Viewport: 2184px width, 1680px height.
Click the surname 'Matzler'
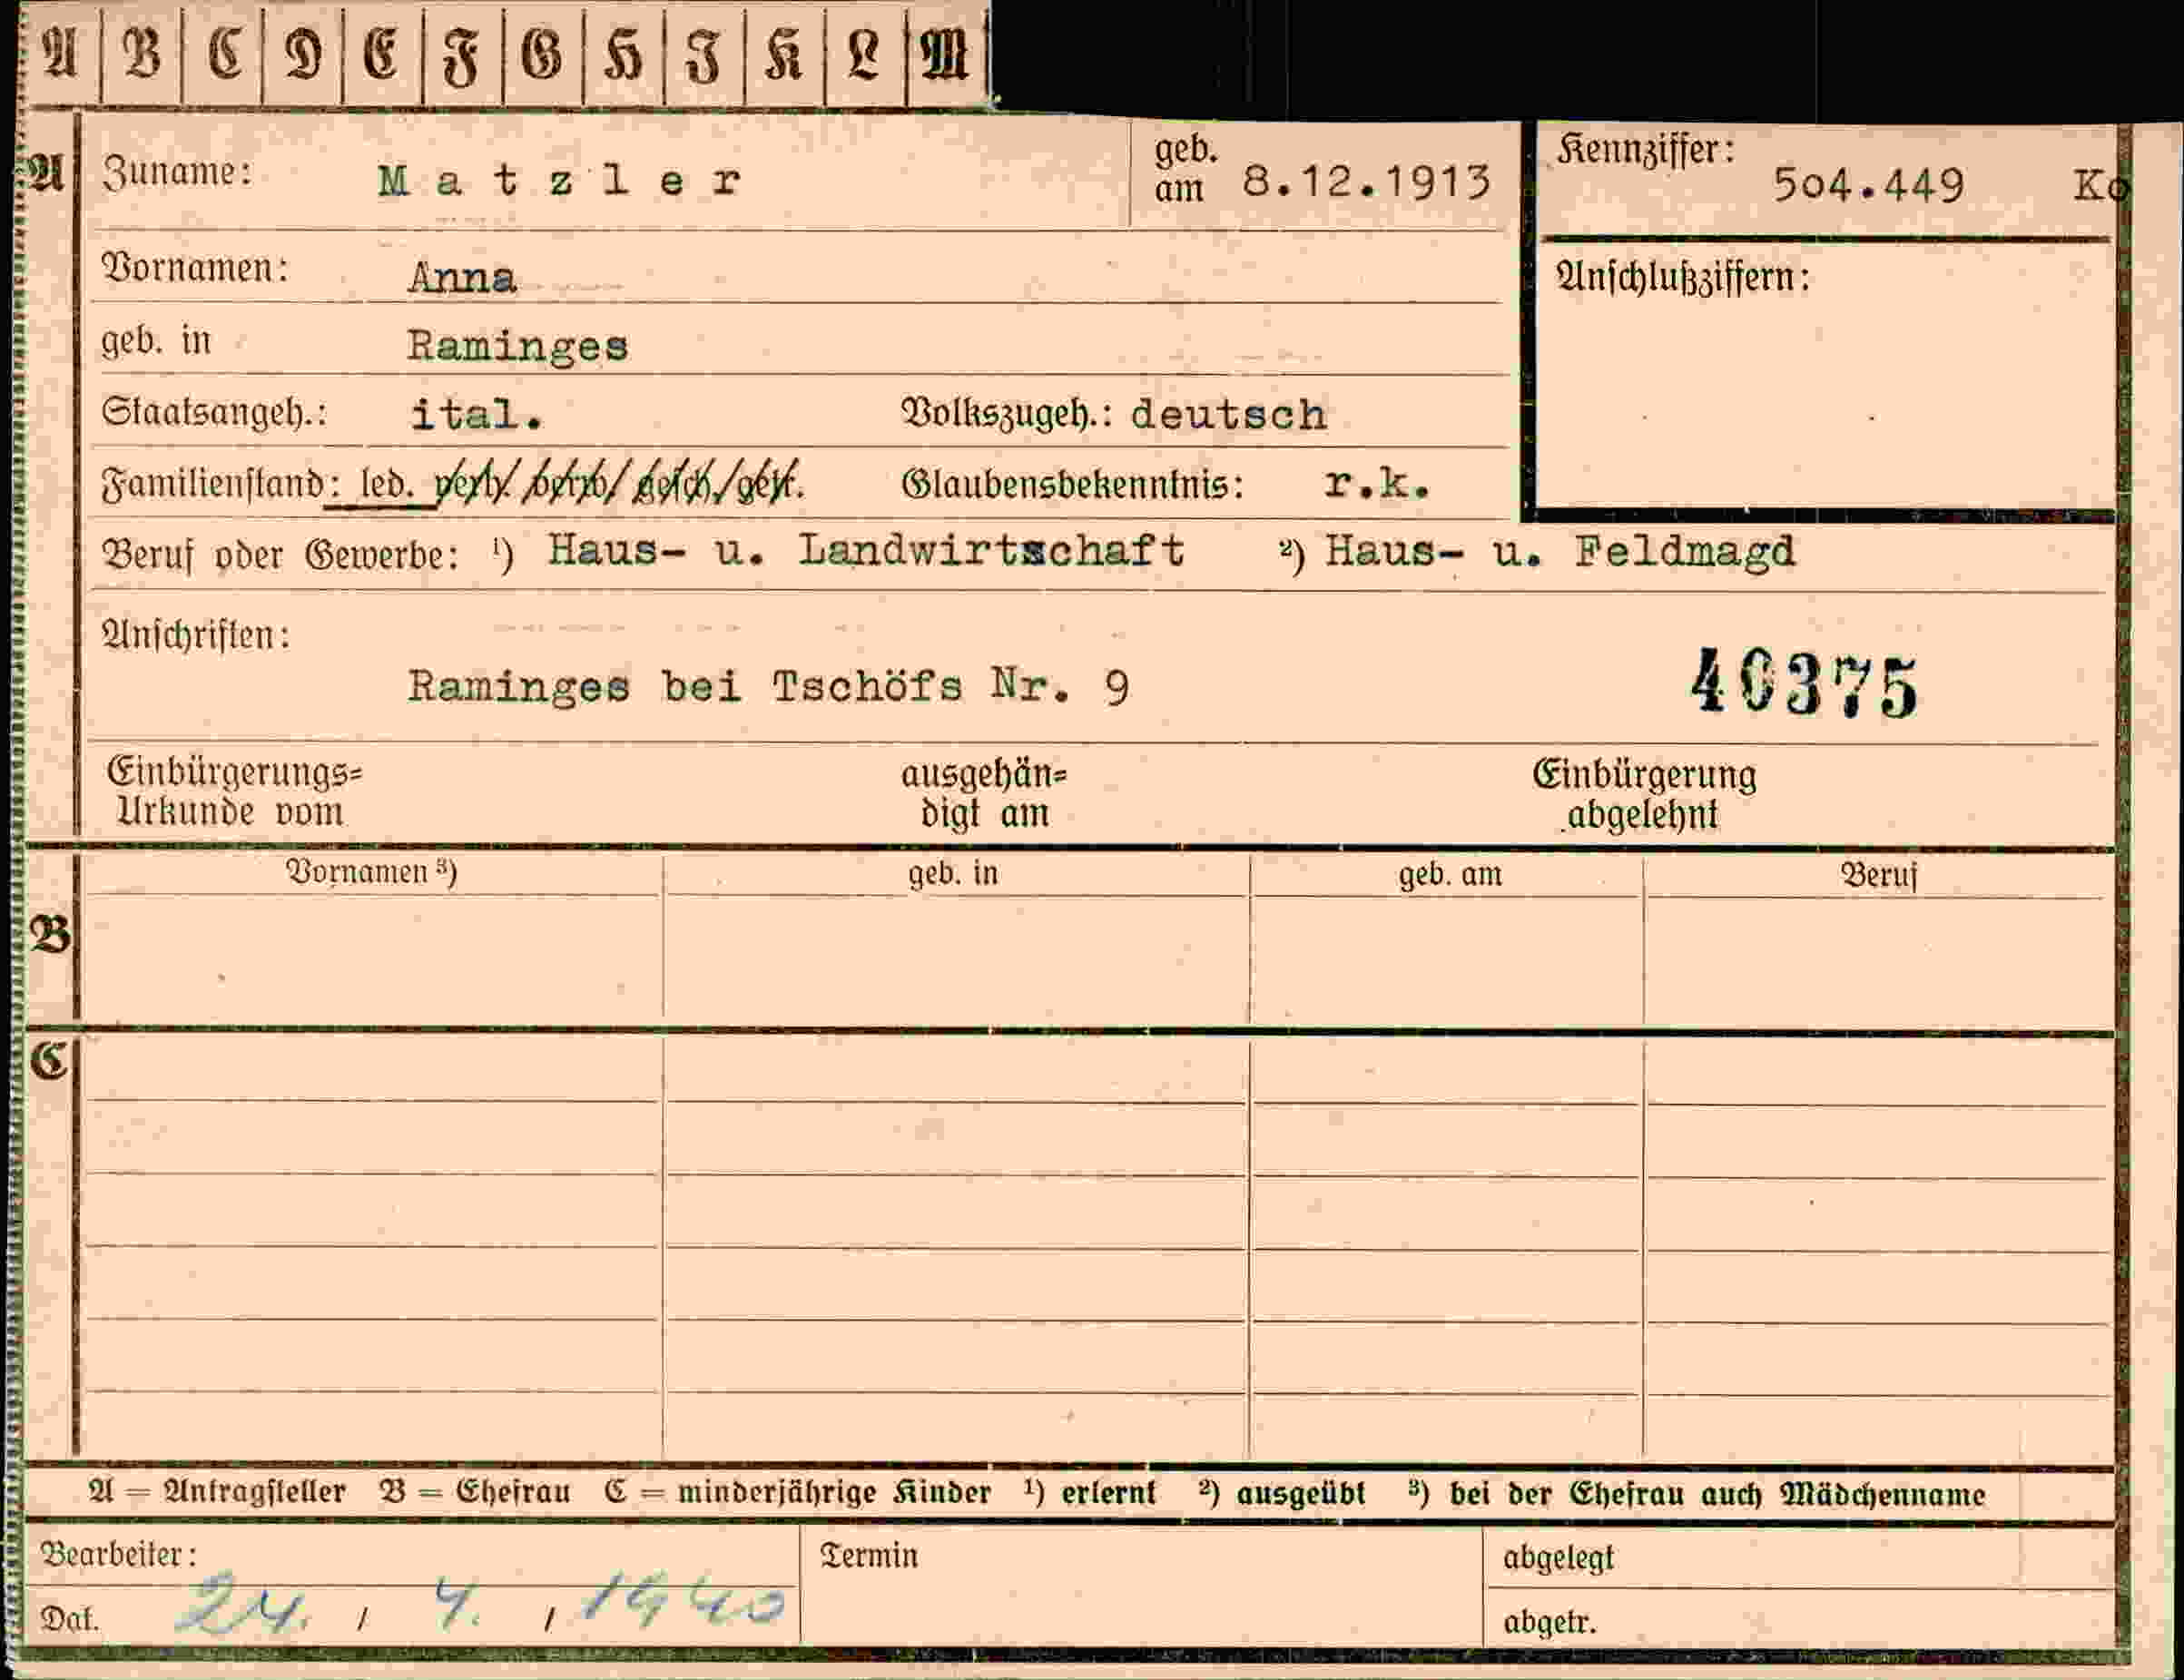(561, 181)
